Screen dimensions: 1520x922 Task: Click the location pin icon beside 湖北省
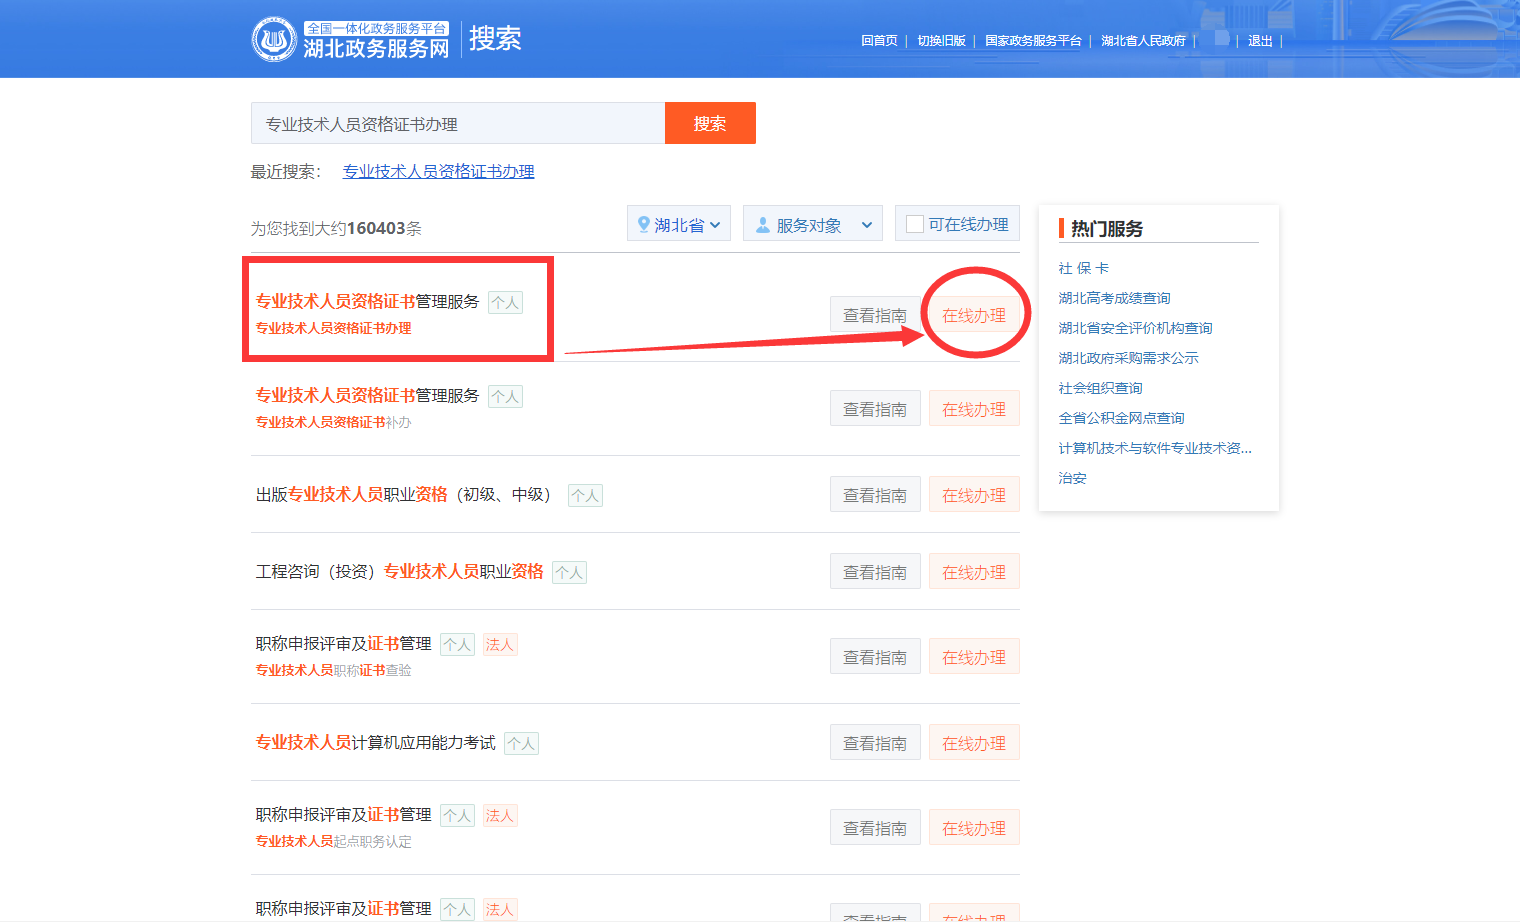point(644,224)
